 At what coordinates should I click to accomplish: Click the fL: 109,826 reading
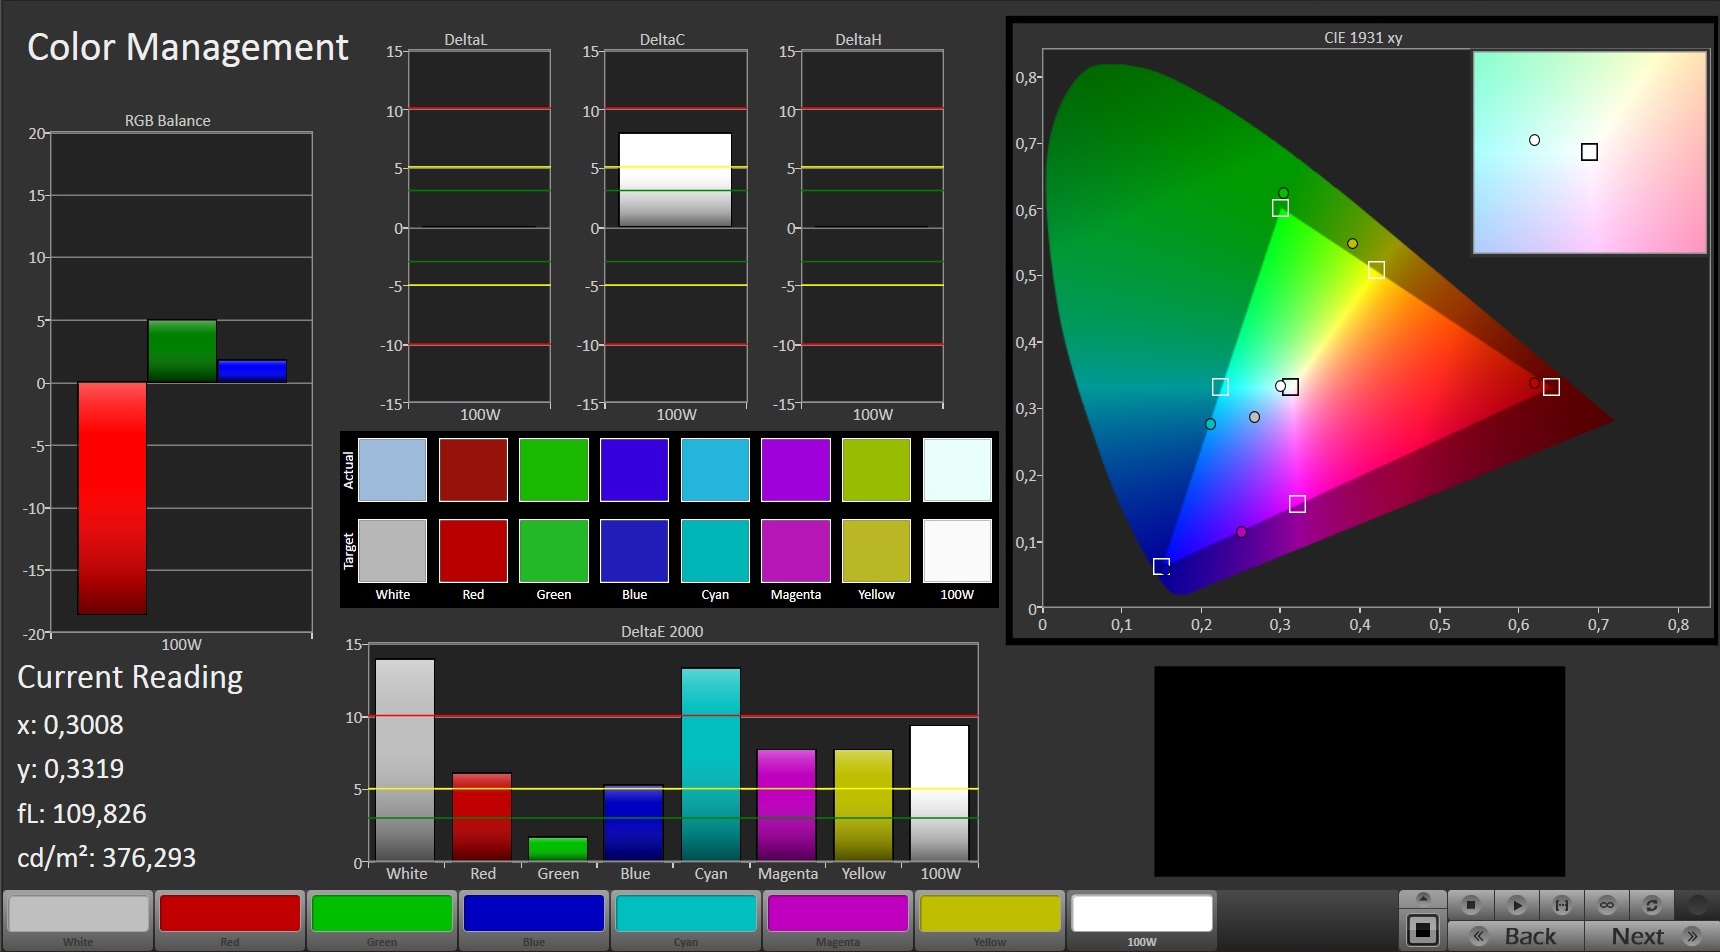(82, 813)
